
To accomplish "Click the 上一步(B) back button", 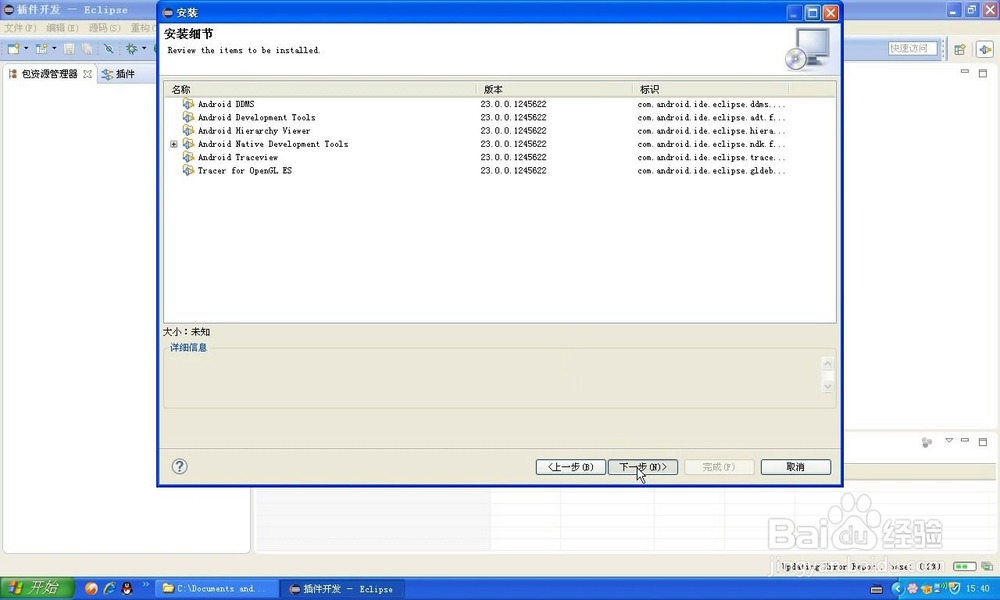I will point(571,467).
